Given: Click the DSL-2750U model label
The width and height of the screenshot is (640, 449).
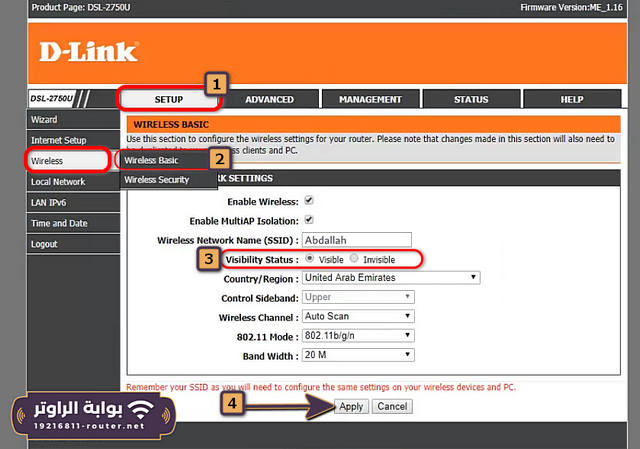Looking at the screenshot, I should (51, 98).
